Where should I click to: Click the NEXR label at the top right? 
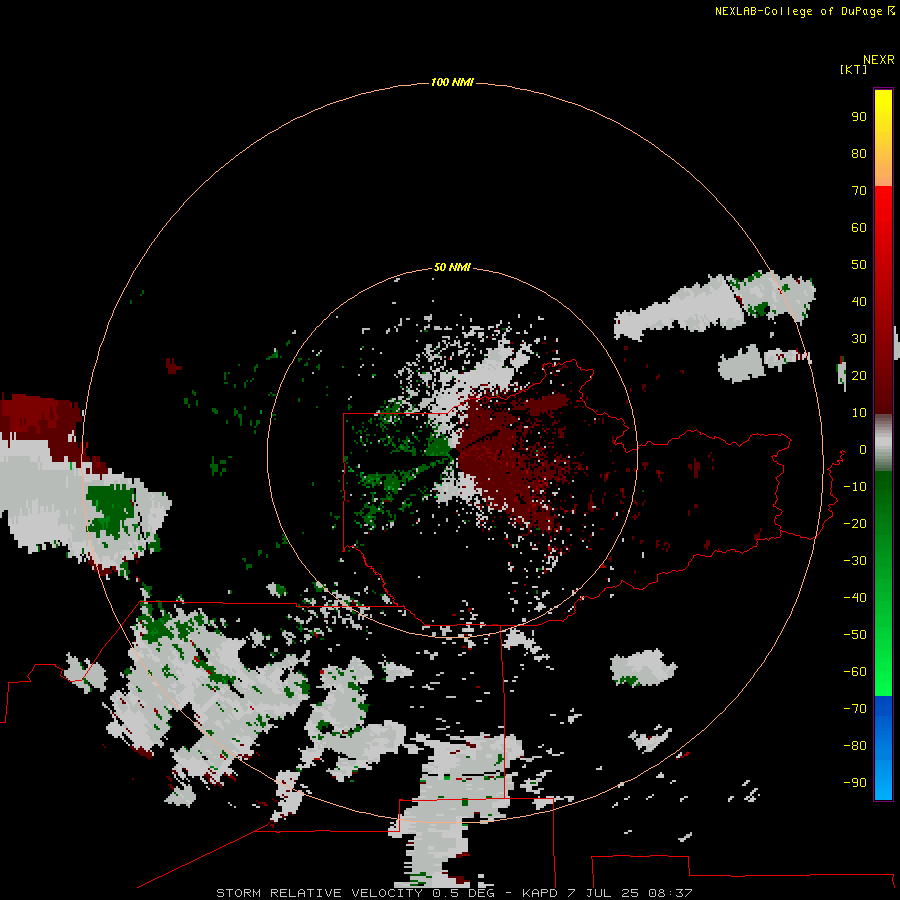(879, 60)
